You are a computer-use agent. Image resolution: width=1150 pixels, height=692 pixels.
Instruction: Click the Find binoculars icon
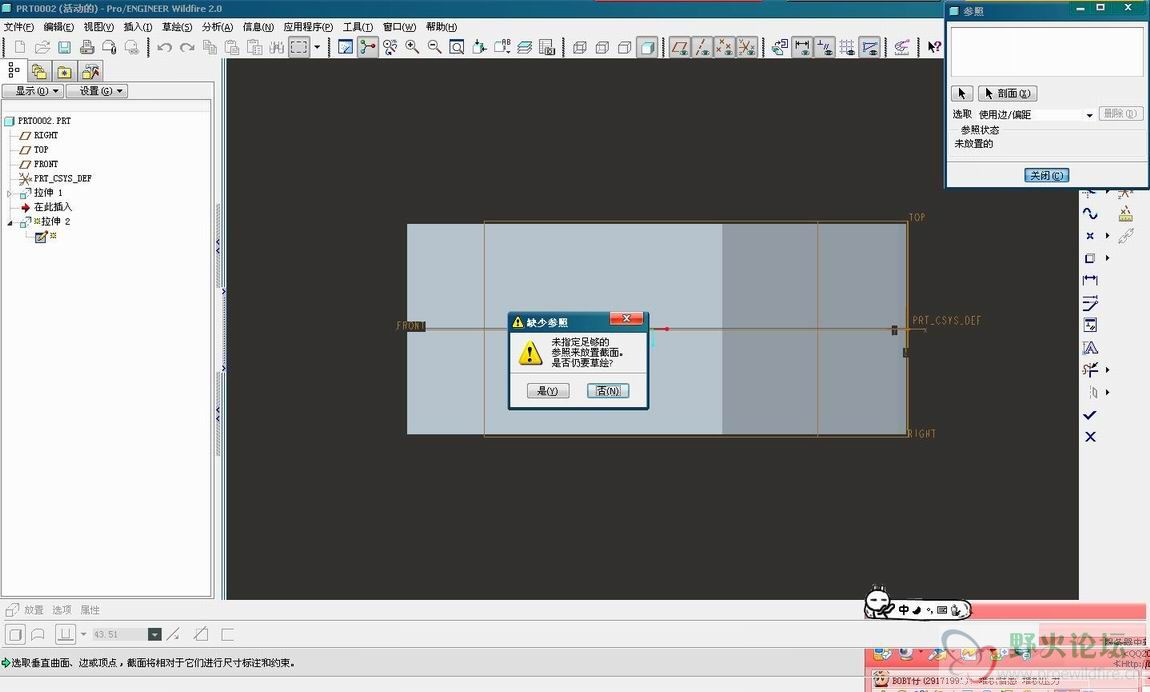pyautogui.click(x=276, y=47)
